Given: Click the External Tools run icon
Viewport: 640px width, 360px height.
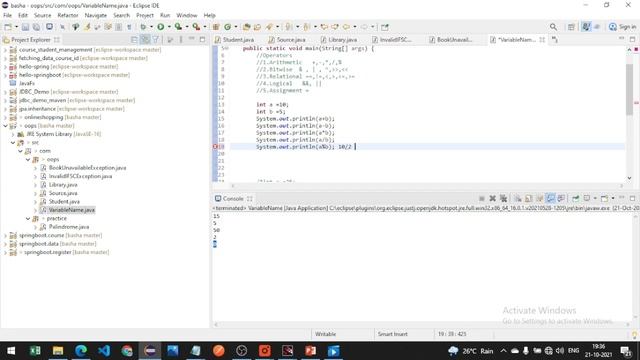Looking at the screenshot, I should point(196,27).
